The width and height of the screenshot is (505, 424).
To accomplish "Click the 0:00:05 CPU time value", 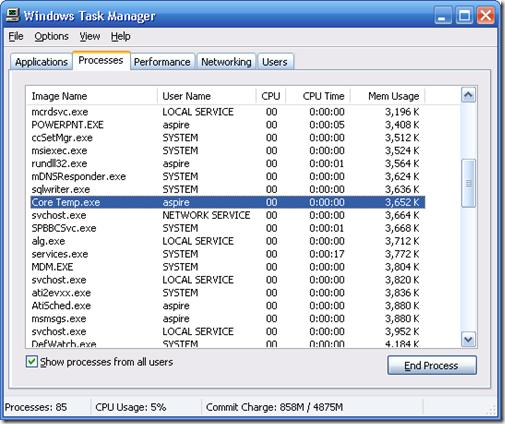I will pyautogui.click(x=327, y=125).
